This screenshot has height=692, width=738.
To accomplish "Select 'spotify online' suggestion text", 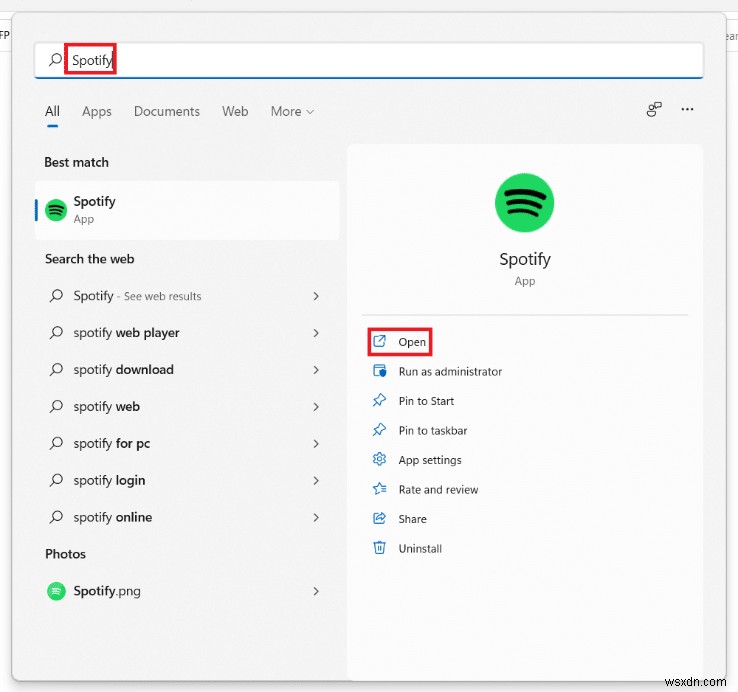I will point(112,517).
